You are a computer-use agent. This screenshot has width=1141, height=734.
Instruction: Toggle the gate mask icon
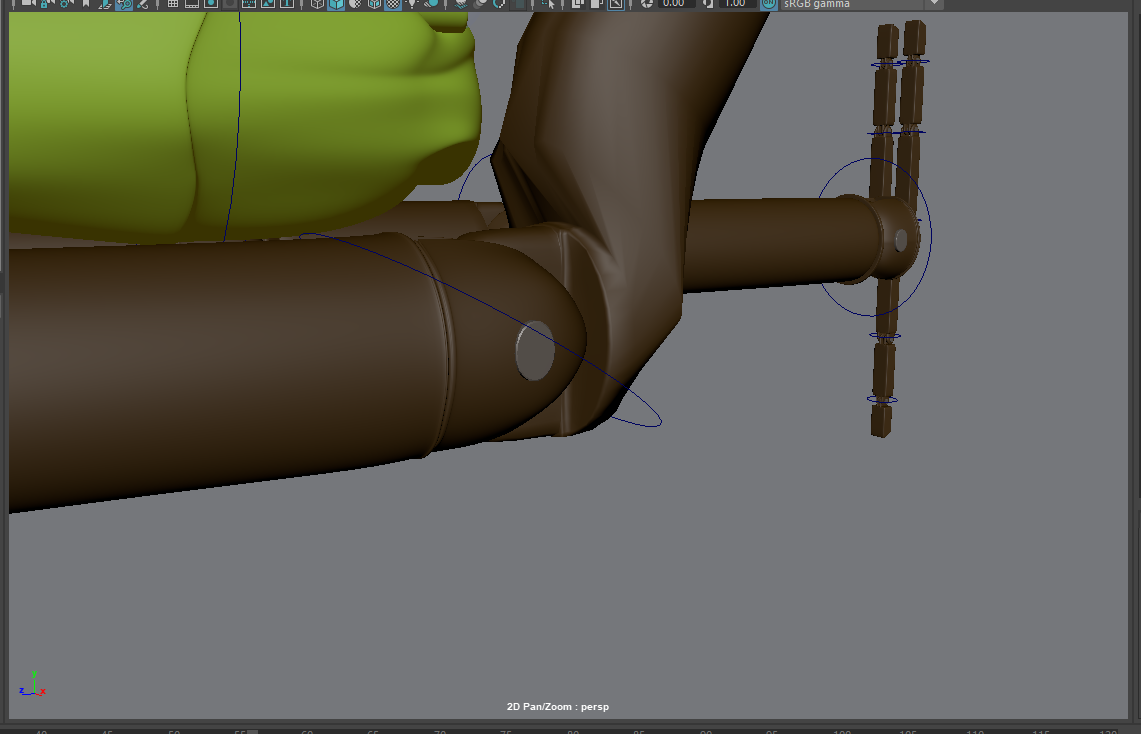click(x=230, y=4)
